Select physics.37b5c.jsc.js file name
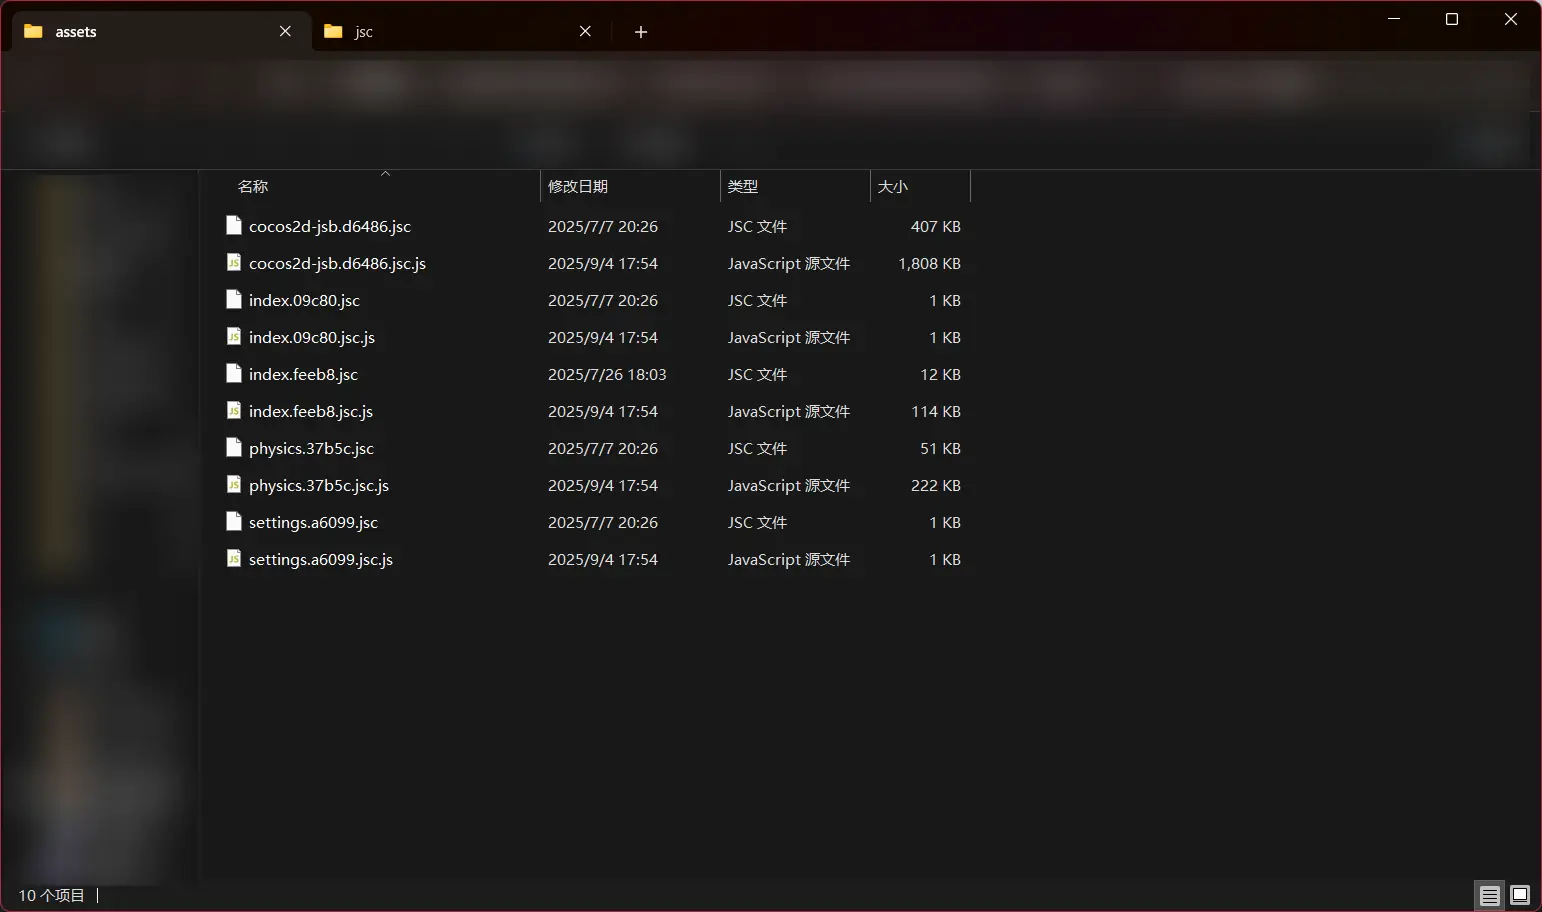The height and width of the screenshot is (912, 1542). (318, 485)
